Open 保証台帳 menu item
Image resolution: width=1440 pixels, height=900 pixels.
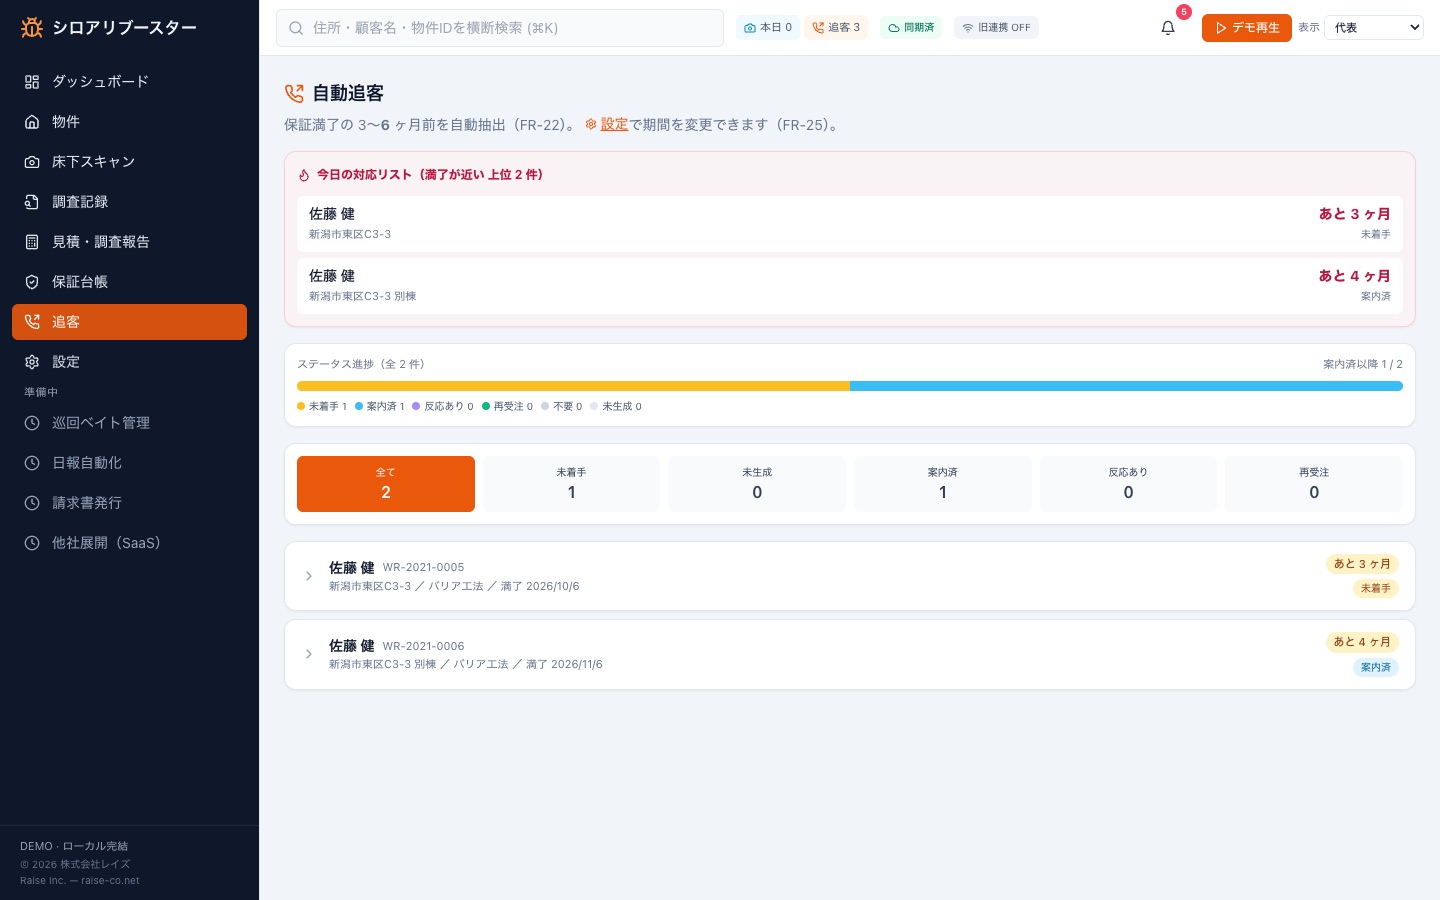tap(129, 282)
